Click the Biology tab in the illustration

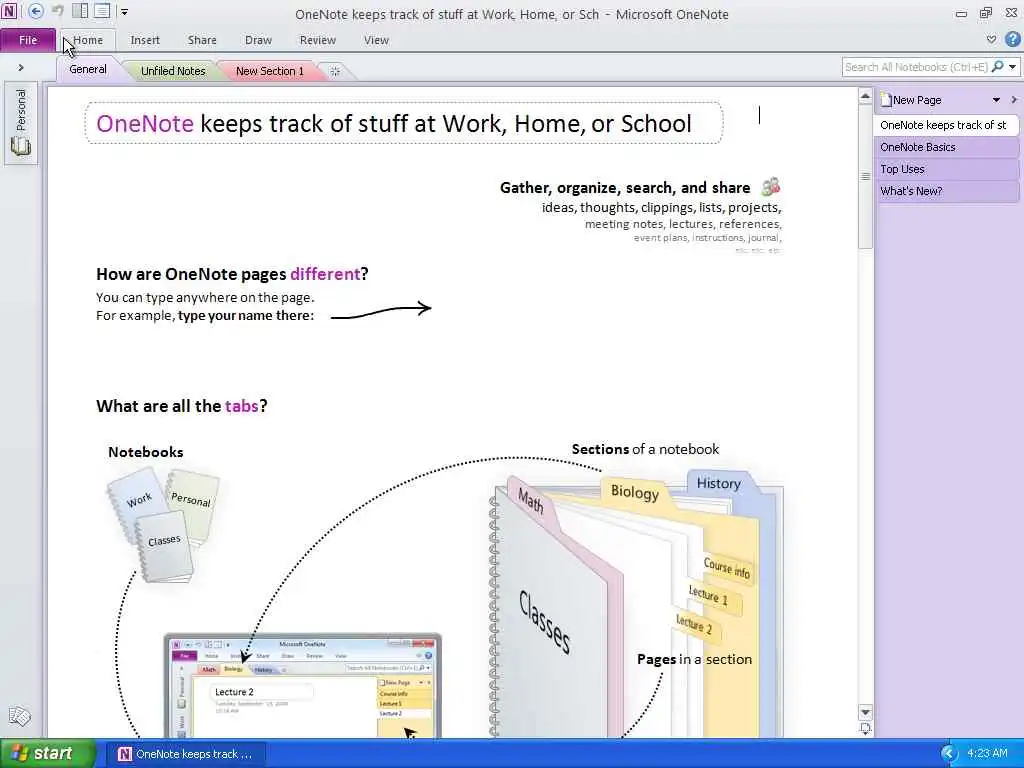coord(634,492)
